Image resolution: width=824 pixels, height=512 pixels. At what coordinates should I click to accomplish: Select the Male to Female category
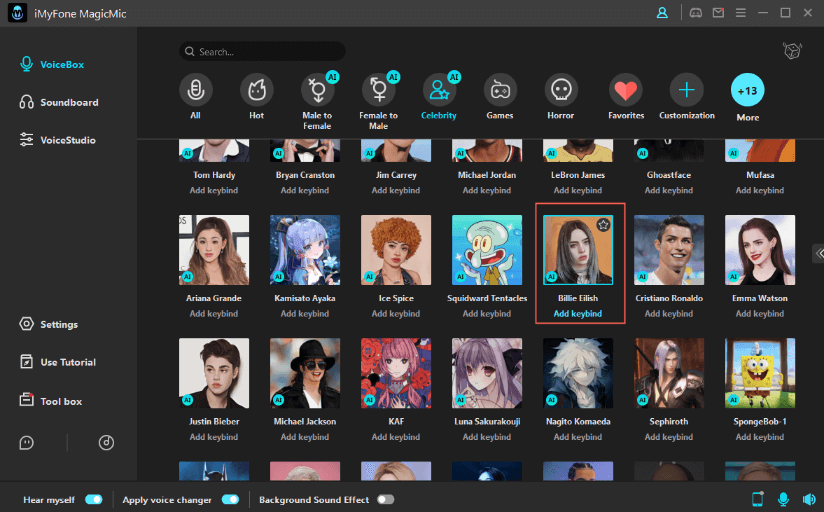317,90
